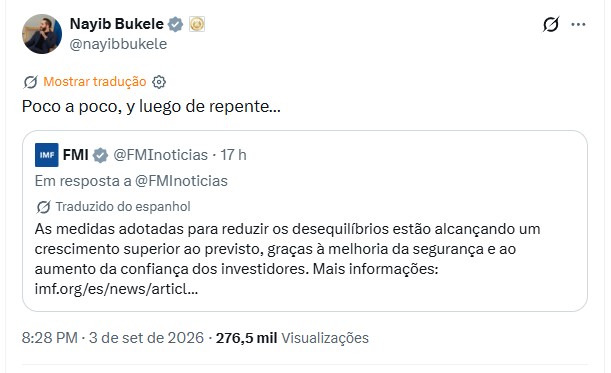Click the gold affiliation badge next to the name

coord(197,25)
